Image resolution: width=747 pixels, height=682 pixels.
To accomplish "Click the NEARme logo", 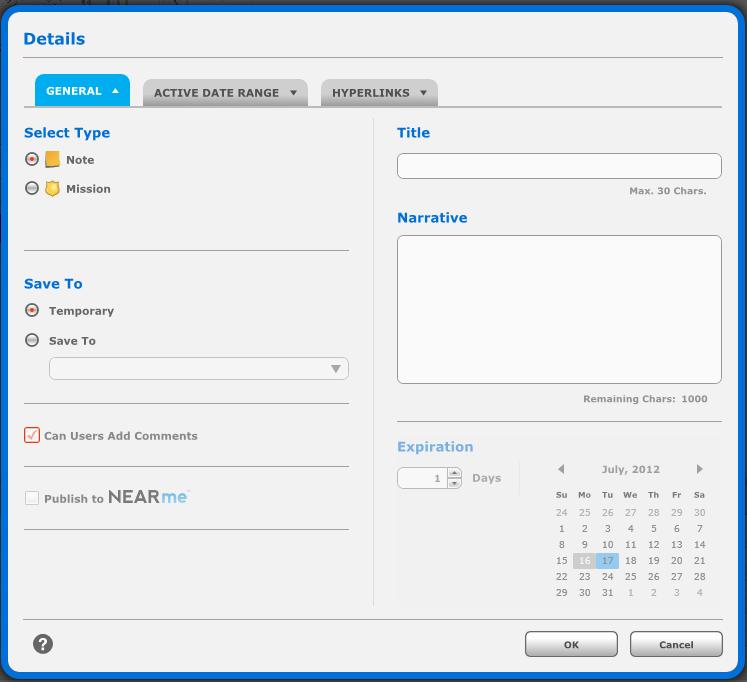I will coord(147,497).
